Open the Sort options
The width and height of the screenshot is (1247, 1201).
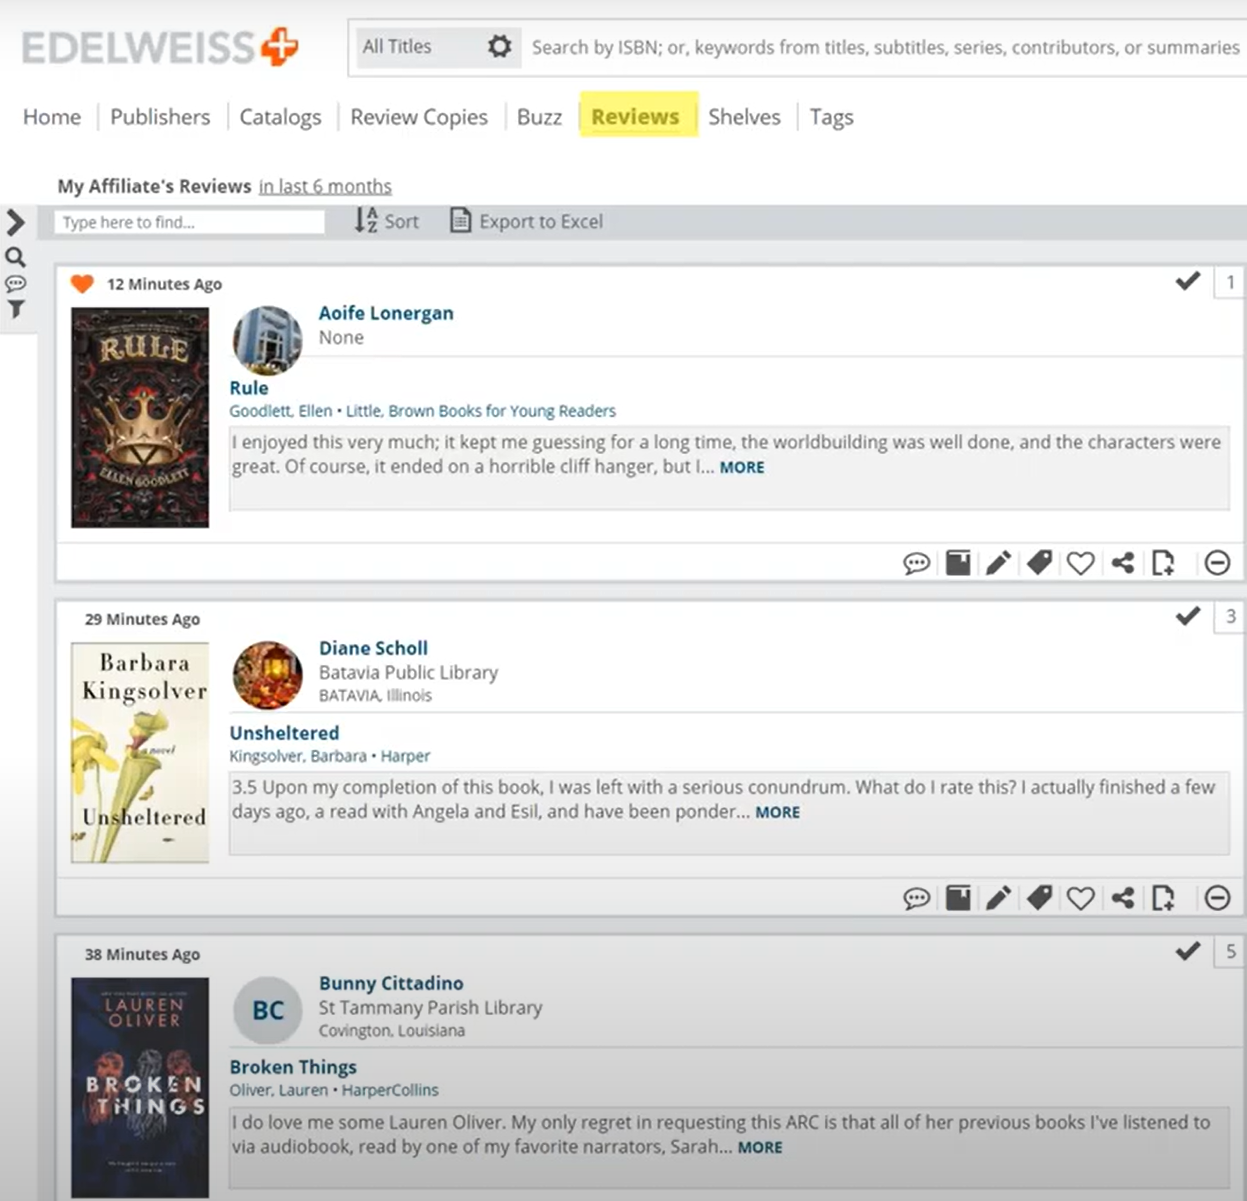(x=387, y=221)
